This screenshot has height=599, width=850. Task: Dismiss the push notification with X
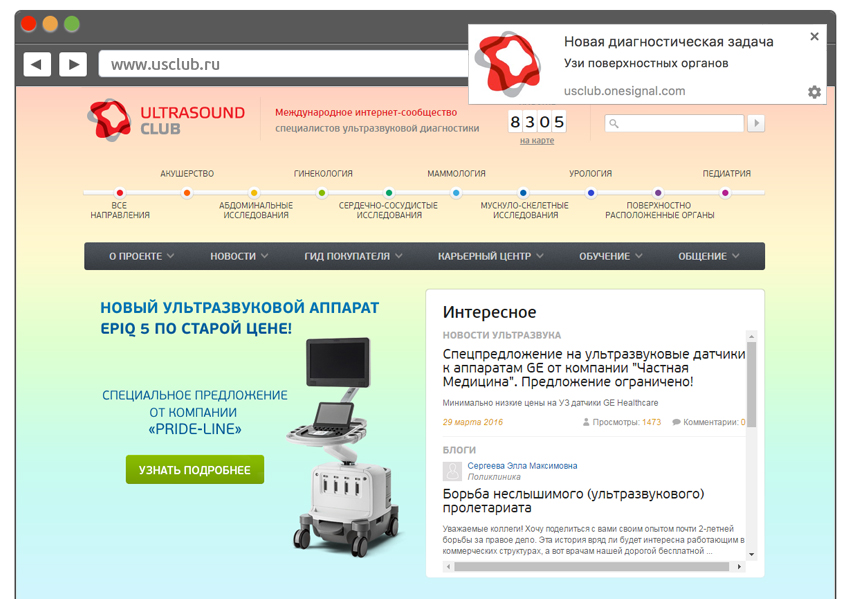(x=814, y=36)
